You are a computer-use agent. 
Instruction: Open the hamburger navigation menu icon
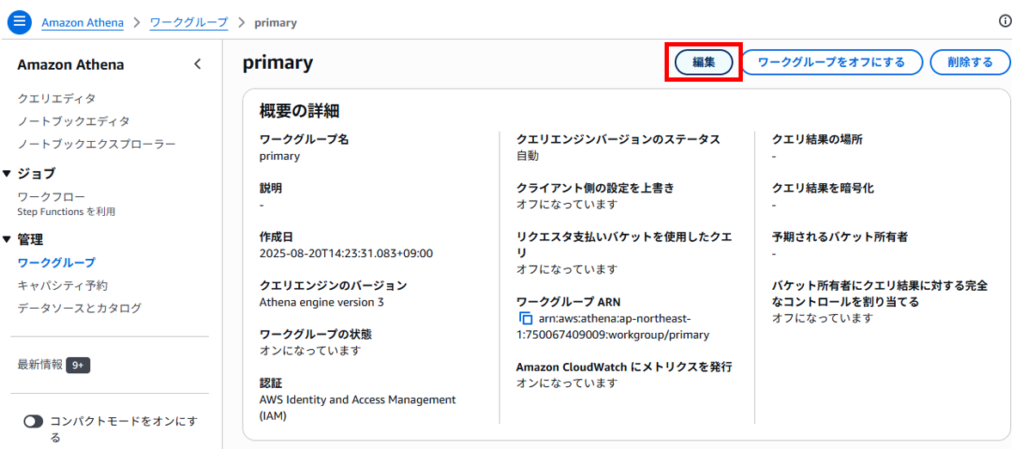[x=19, y=22]
